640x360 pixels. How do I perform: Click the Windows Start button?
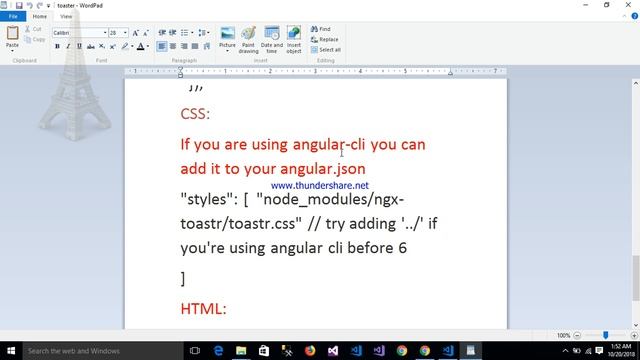[x=11, y=351]
